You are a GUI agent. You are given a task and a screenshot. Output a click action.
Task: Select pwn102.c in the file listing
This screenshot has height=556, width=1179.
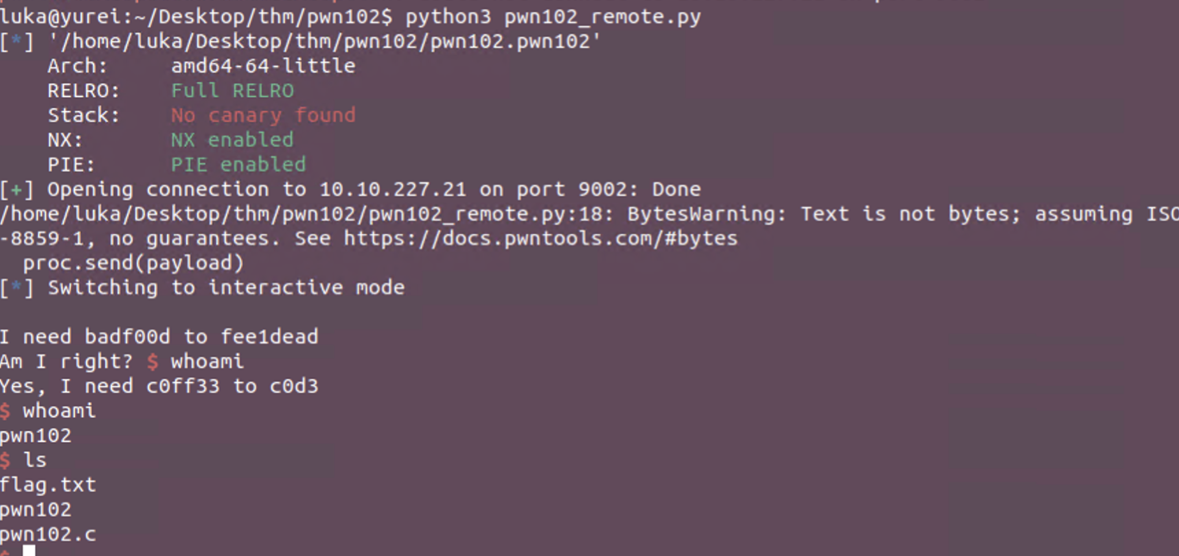(x=48, y=534)
